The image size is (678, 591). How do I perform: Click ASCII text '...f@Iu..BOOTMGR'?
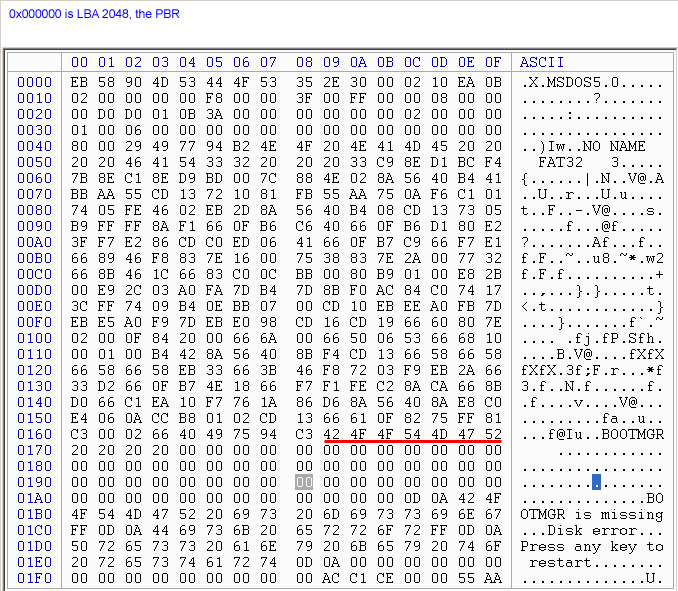[592, 434]
